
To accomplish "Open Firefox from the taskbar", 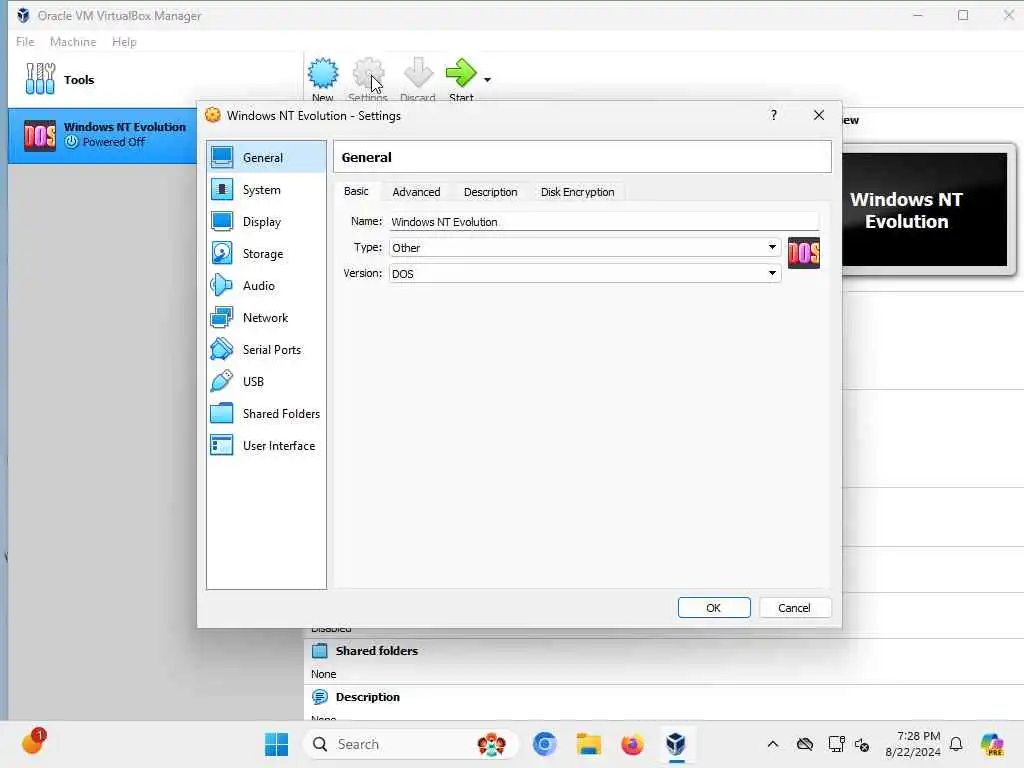I will [632, 744].
